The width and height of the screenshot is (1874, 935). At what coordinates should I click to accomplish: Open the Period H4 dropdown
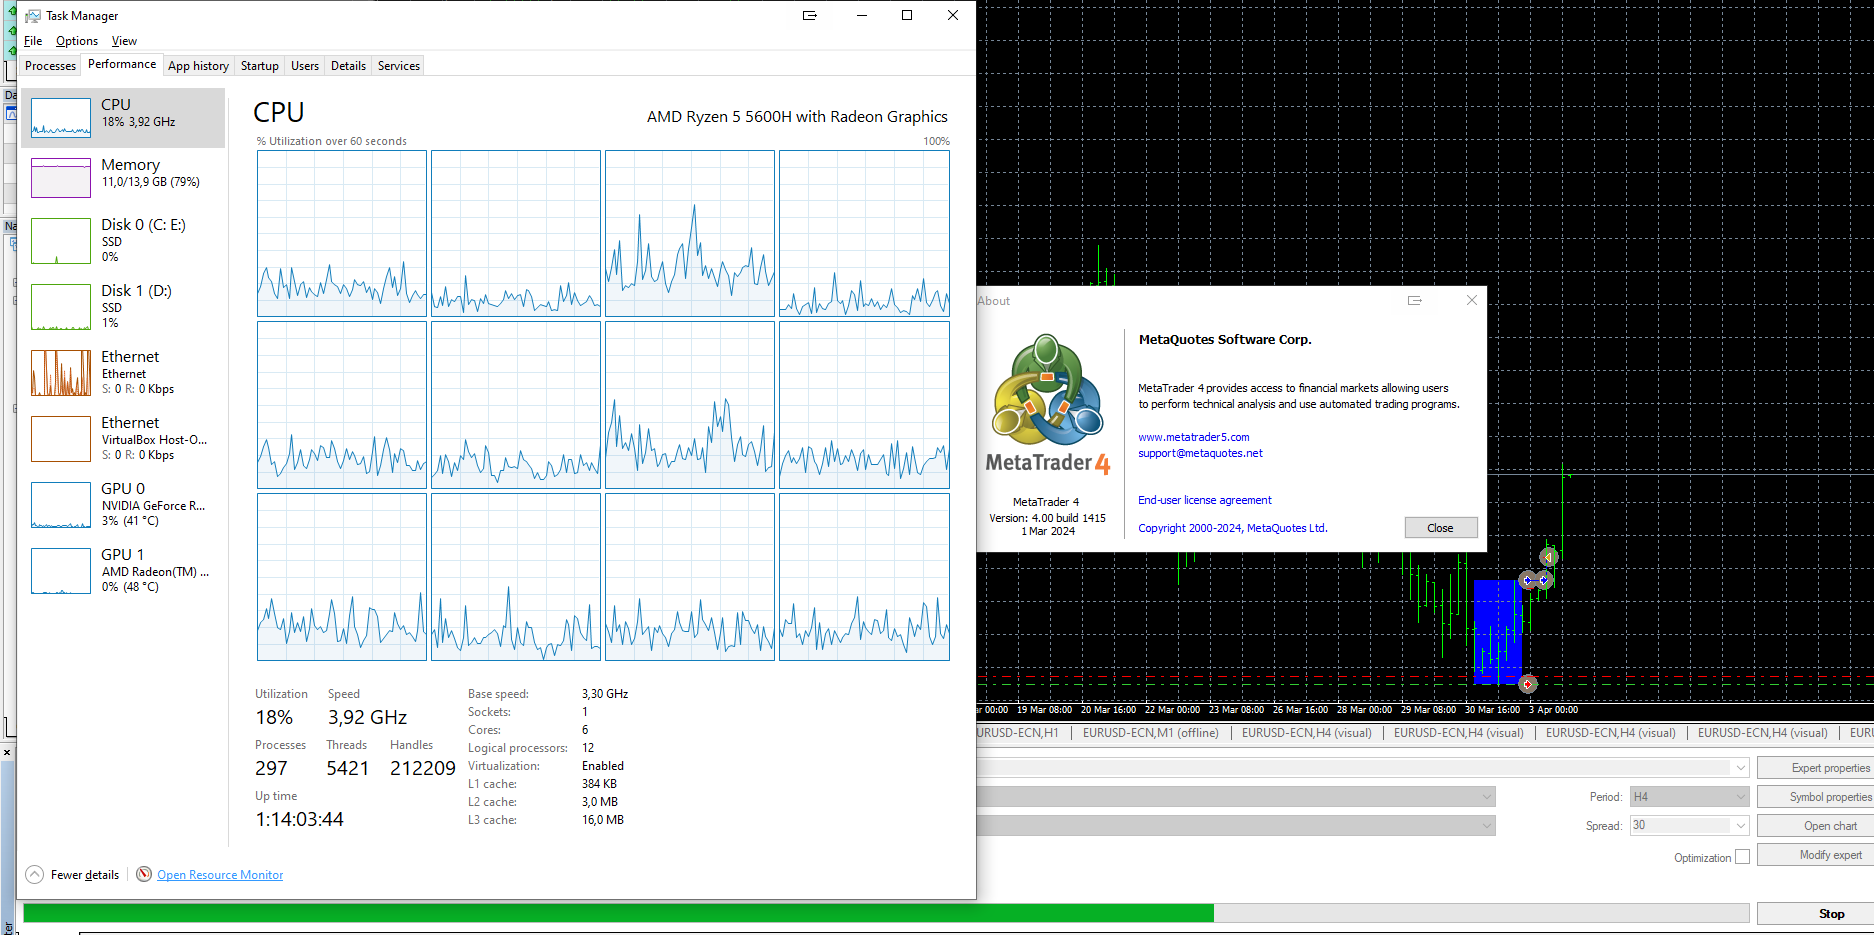click(x=1689, y=797)
